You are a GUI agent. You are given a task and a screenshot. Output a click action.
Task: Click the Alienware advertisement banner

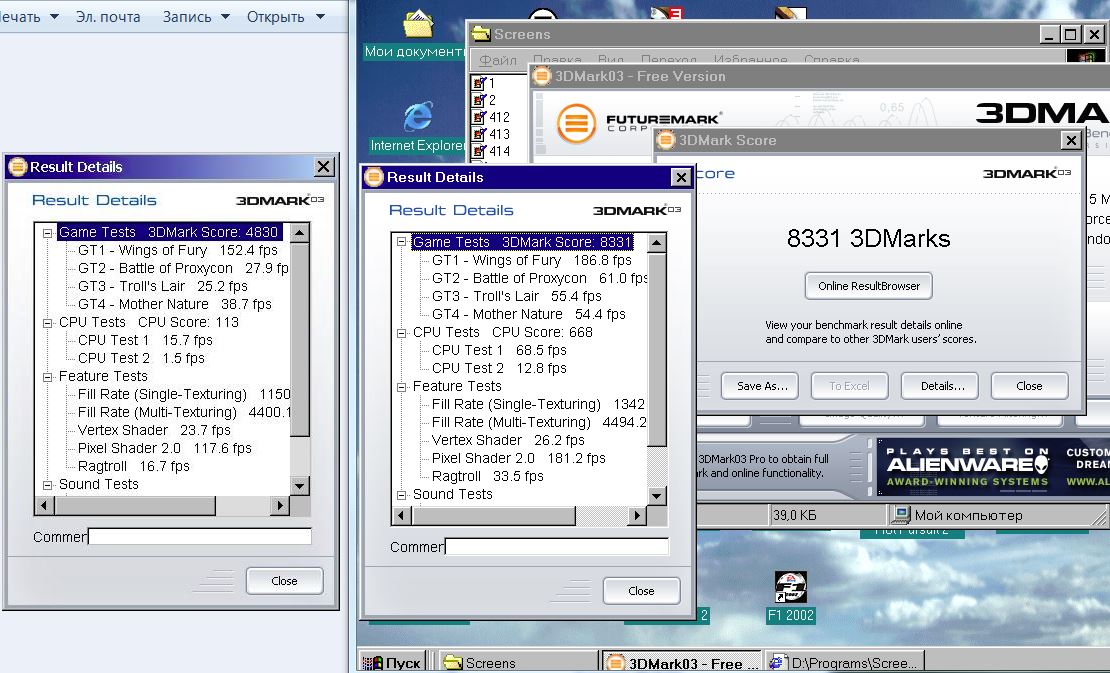pos(993,466)
